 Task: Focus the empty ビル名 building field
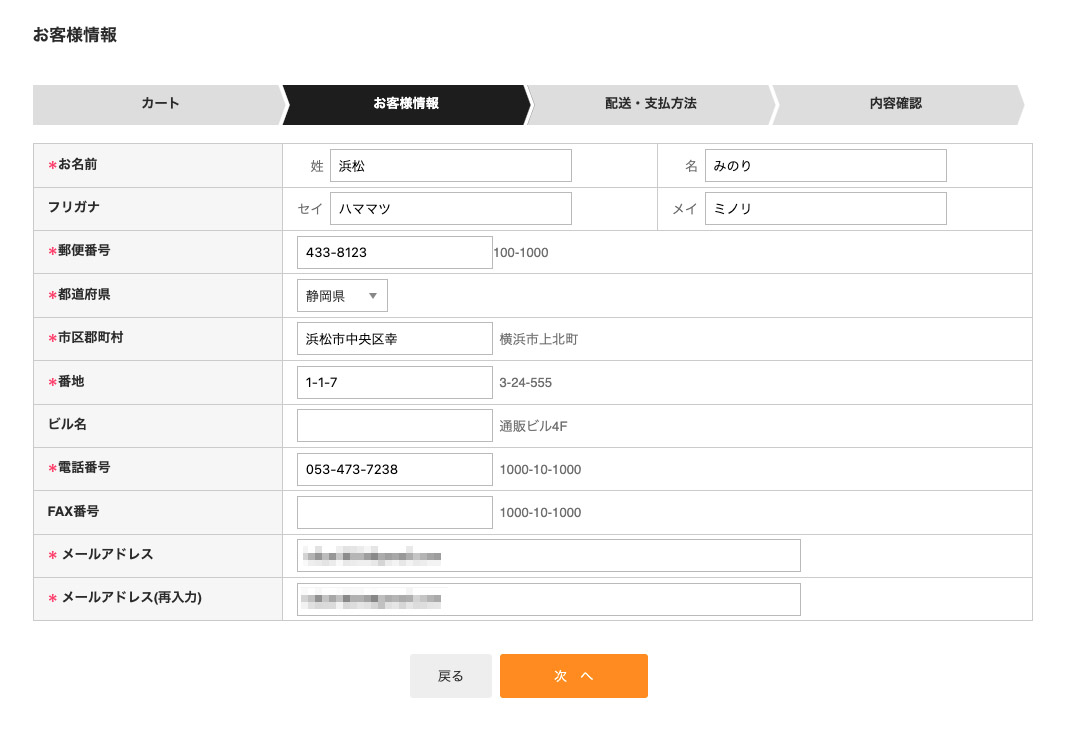[x=394, y=426]
